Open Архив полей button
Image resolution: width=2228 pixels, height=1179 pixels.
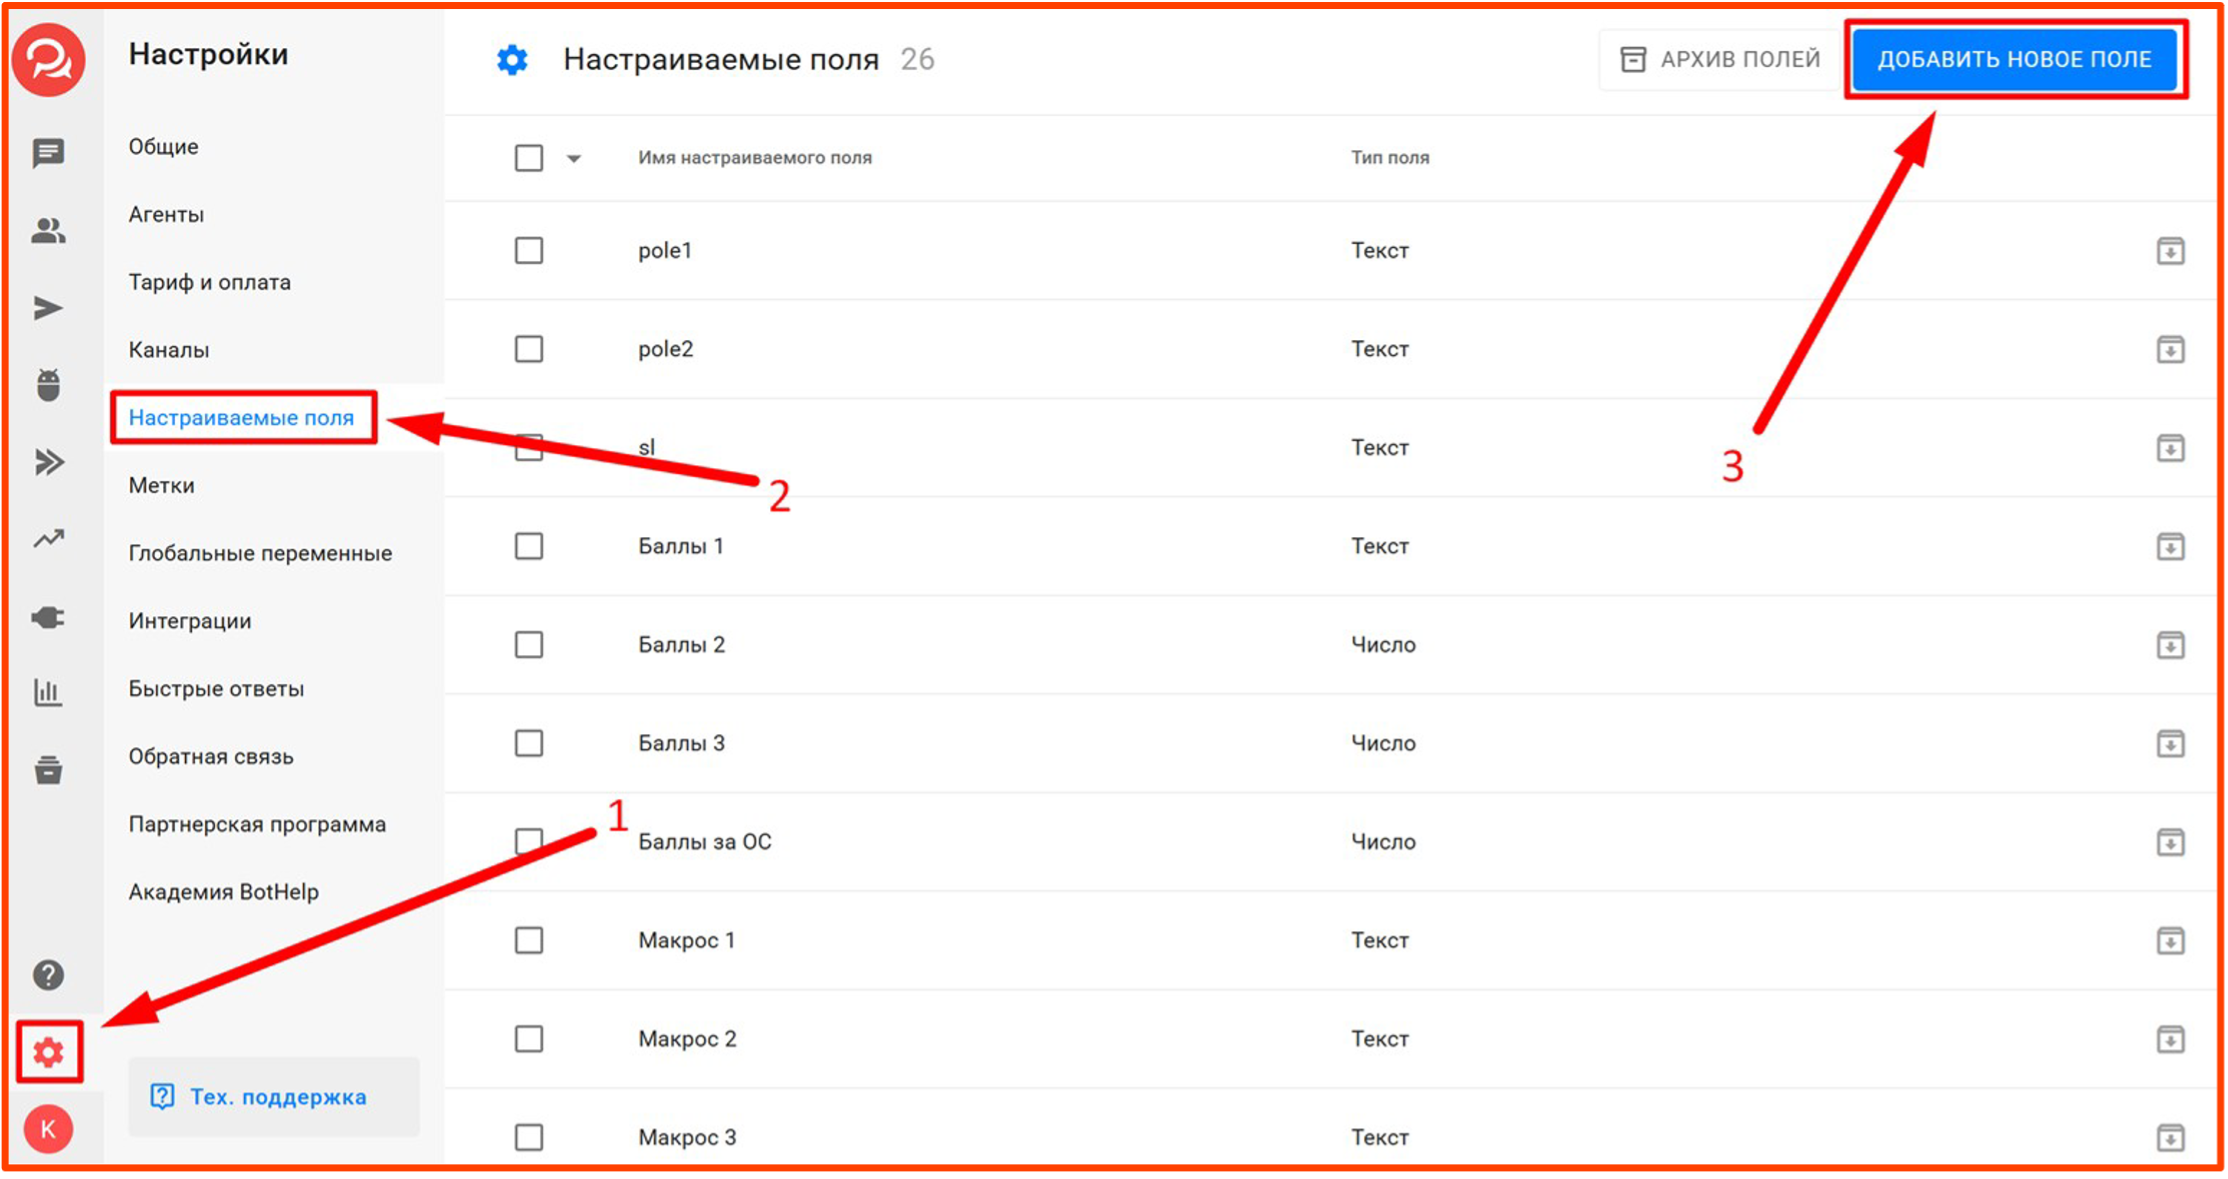1720,60
